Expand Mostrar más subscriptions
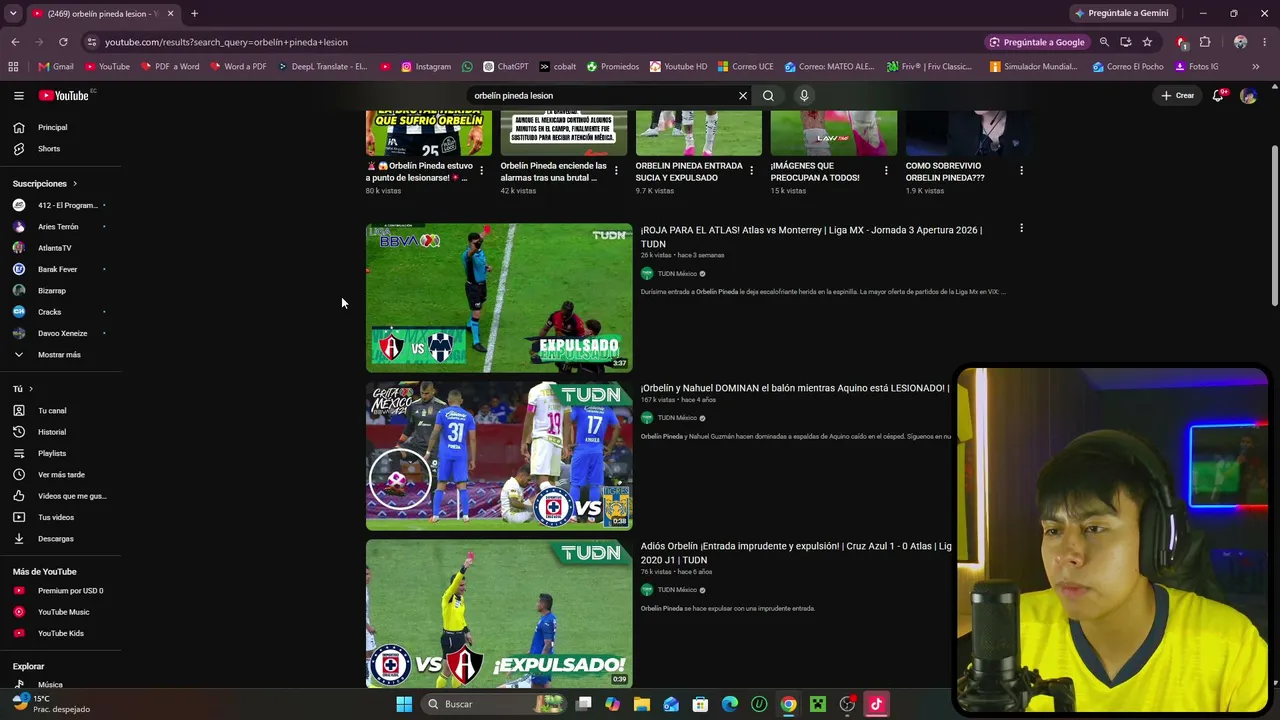1280x720 pixels. (x=61, y=355)
